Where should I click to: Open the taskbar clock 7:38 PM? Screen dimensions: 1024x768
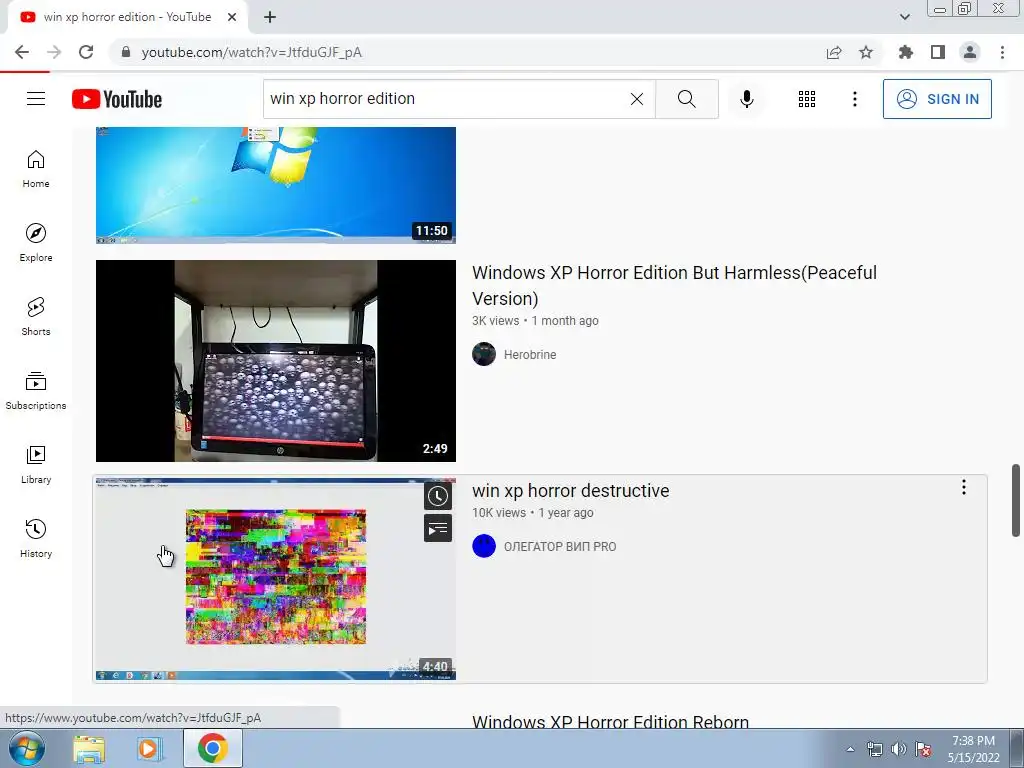[x=973, y=749]
